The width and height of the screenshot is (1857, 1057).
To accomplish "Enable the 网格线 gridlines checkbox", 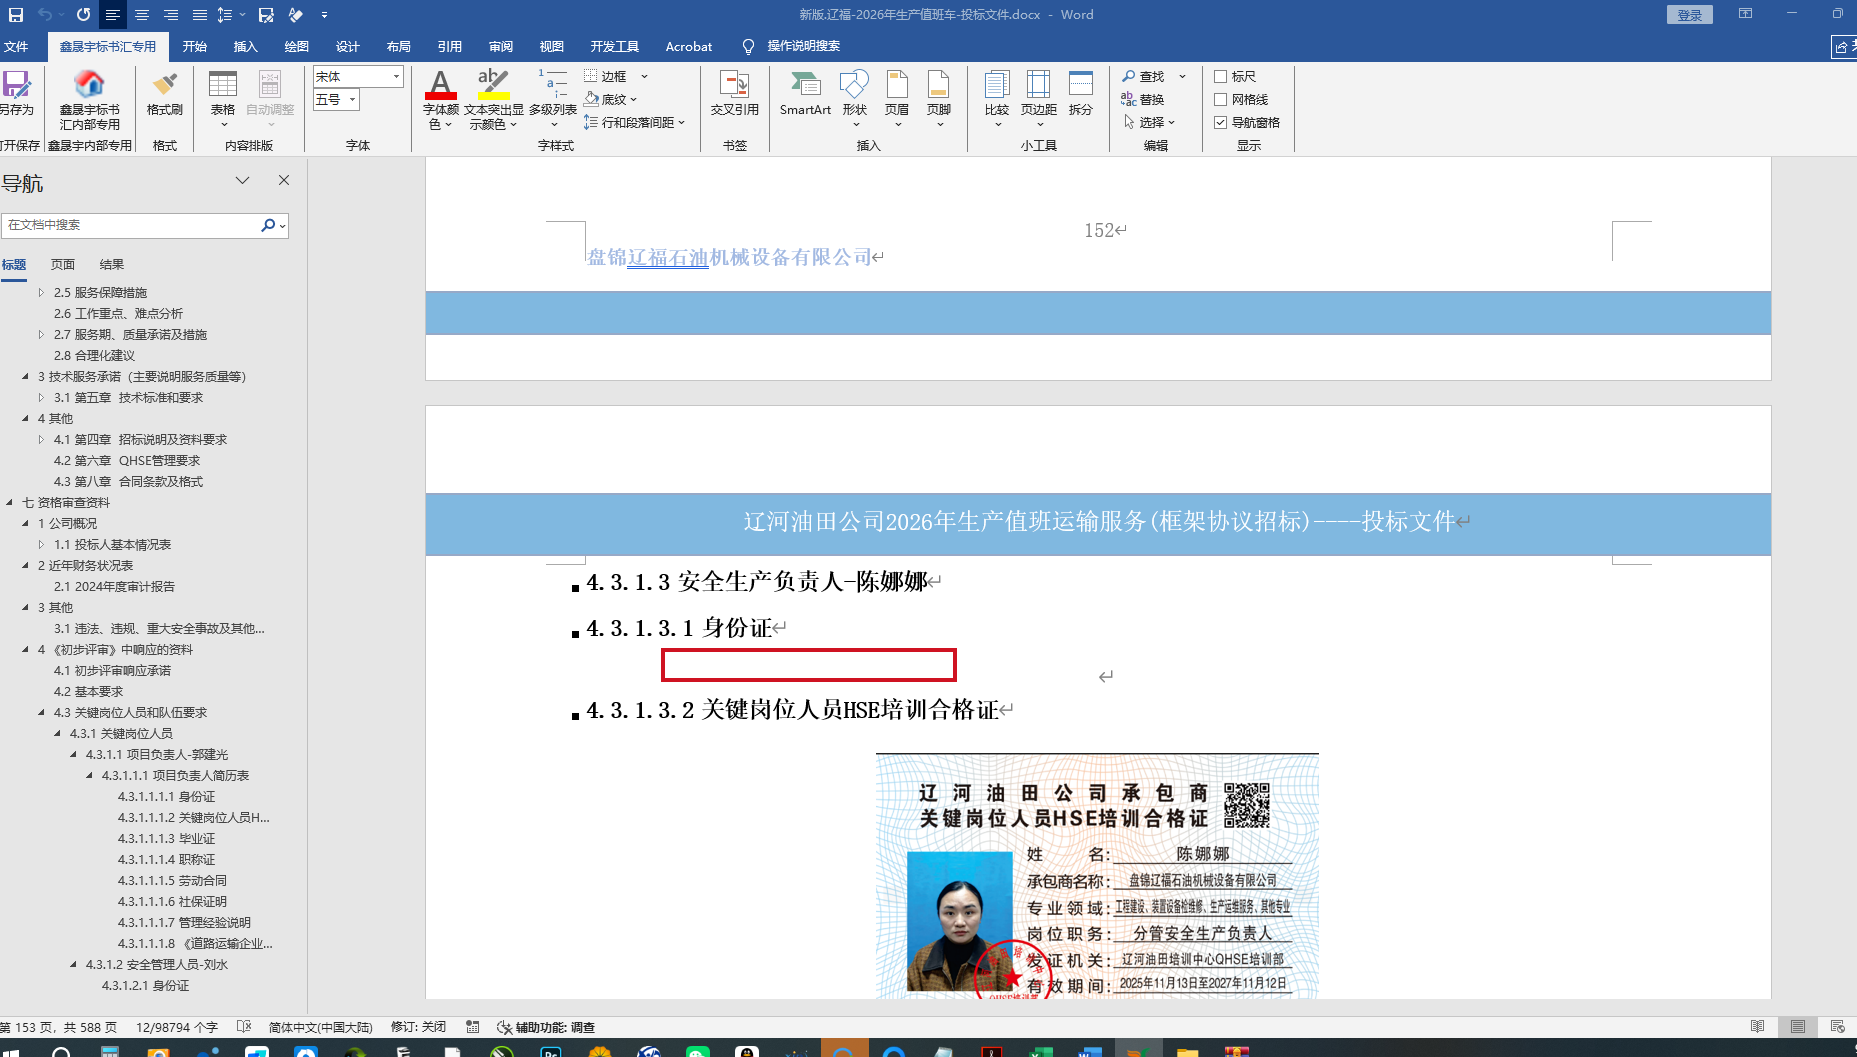I will pyautogui.click(x=1221, y=99).
